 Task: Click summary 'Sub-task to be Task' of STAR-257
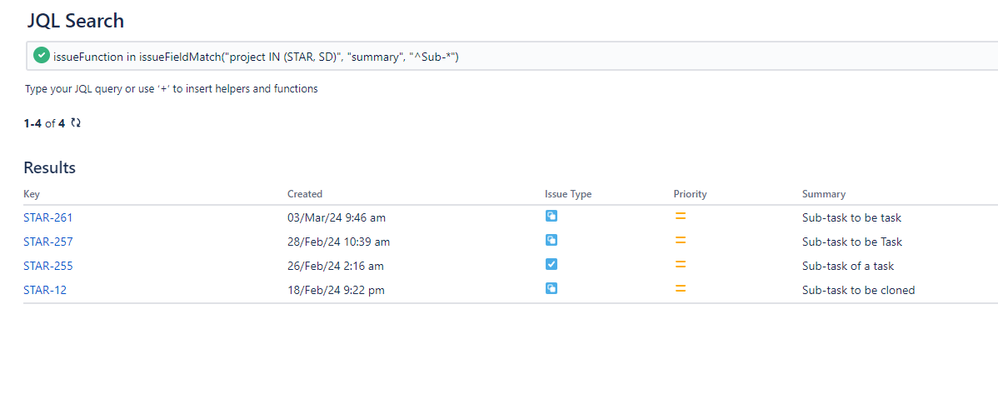coord(852,242)
